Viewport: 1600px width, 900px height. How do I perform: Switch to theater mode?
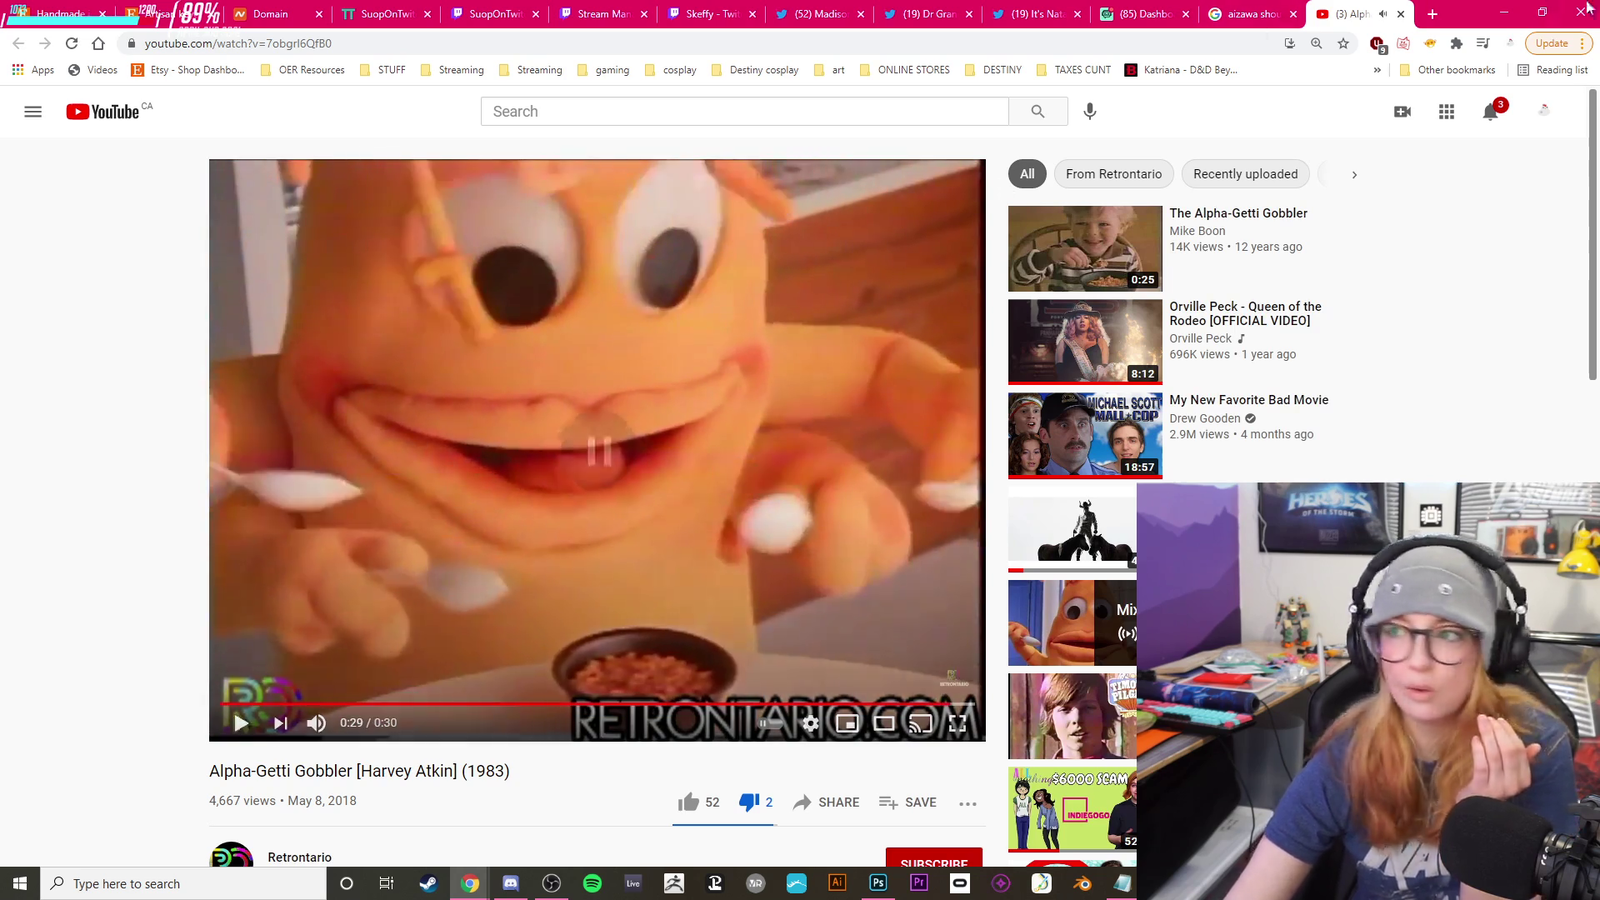[884, 723]
